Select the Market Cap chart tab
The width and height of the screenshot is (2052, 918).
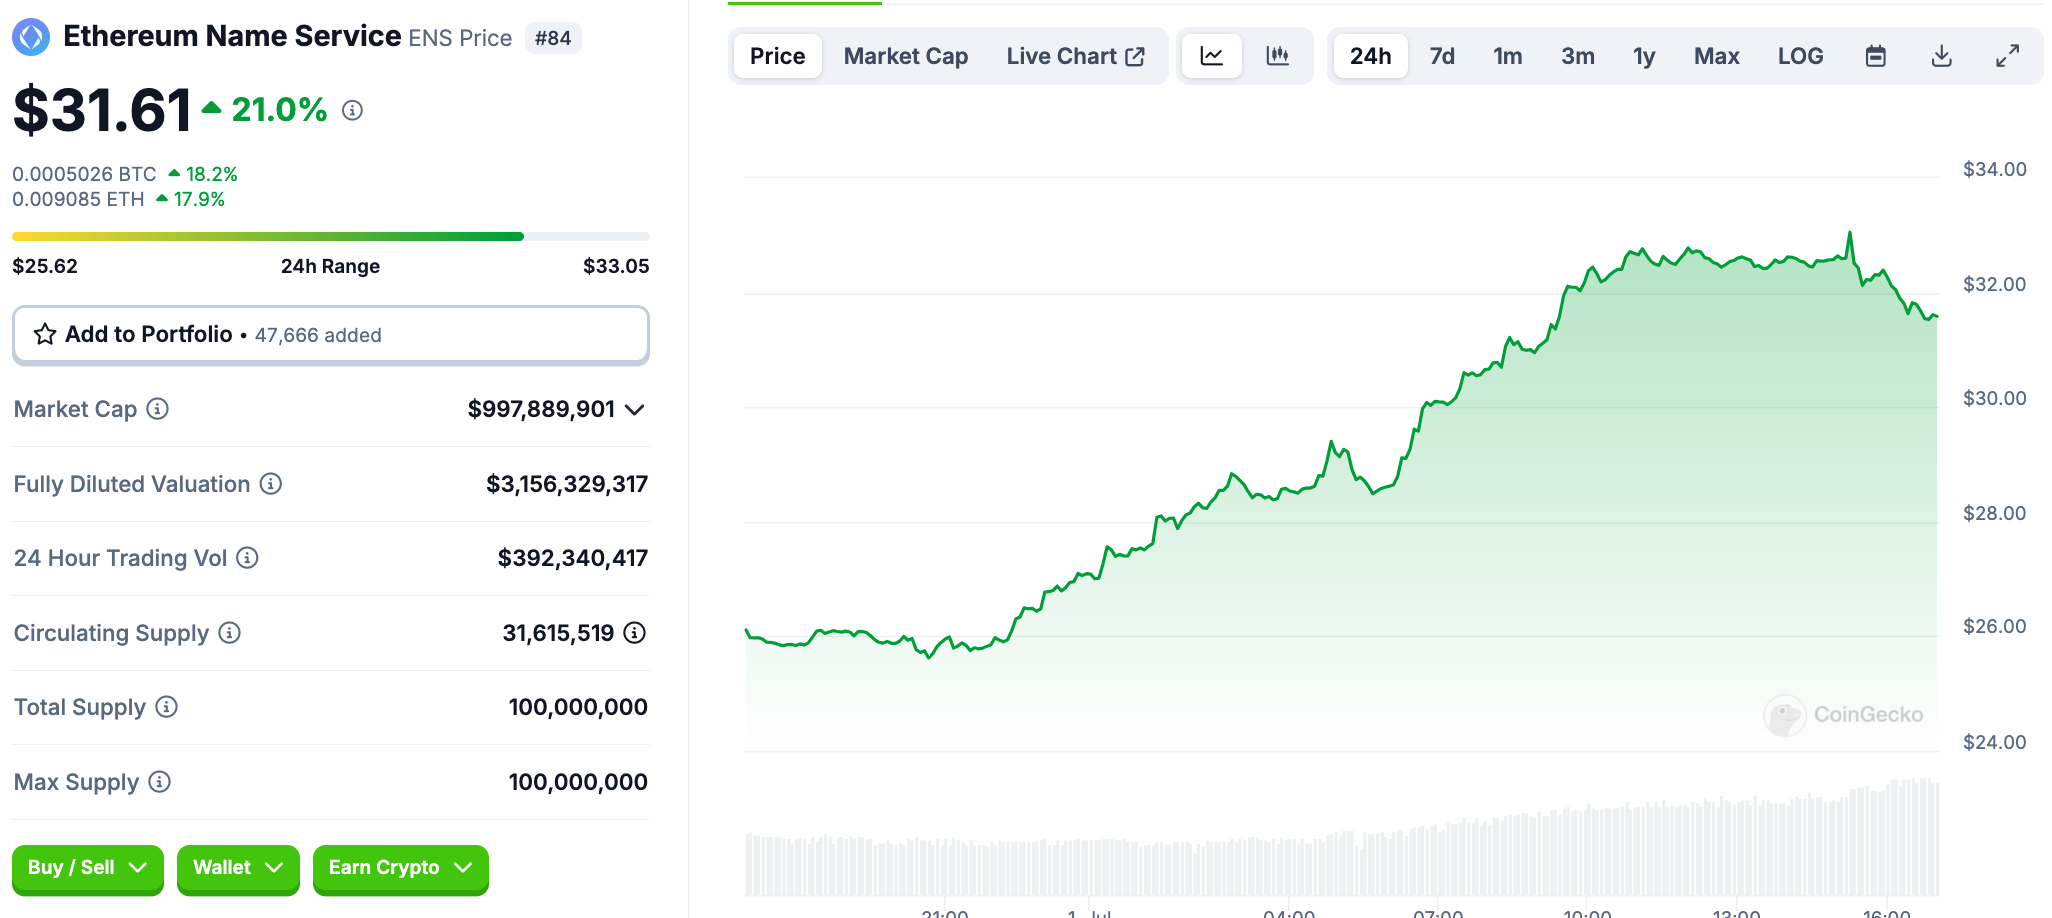pyautogui.click(x=906, y=56)
